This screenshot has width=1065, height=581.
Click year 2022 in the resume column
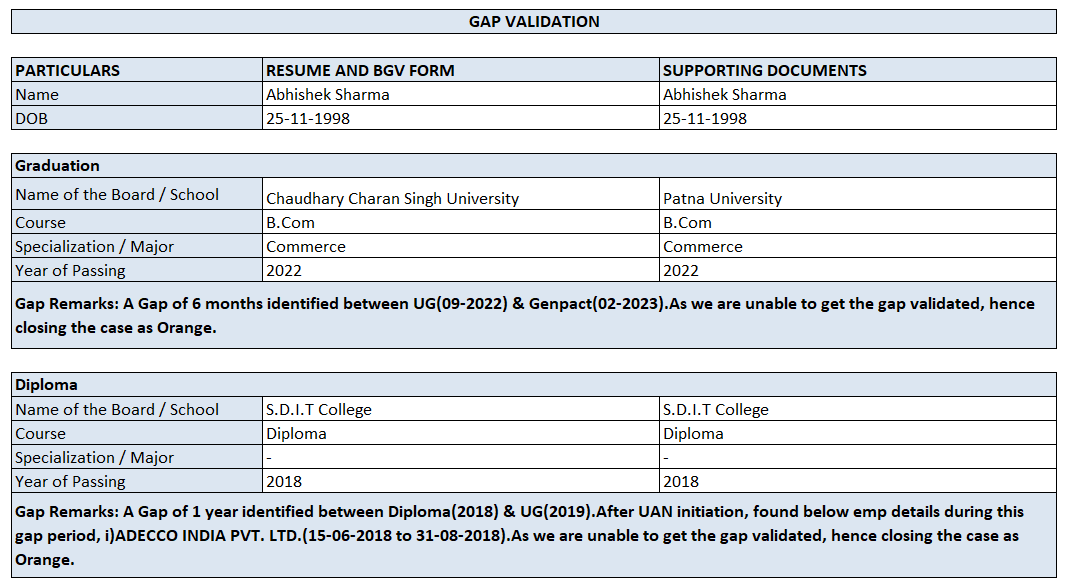click(284, 270)
